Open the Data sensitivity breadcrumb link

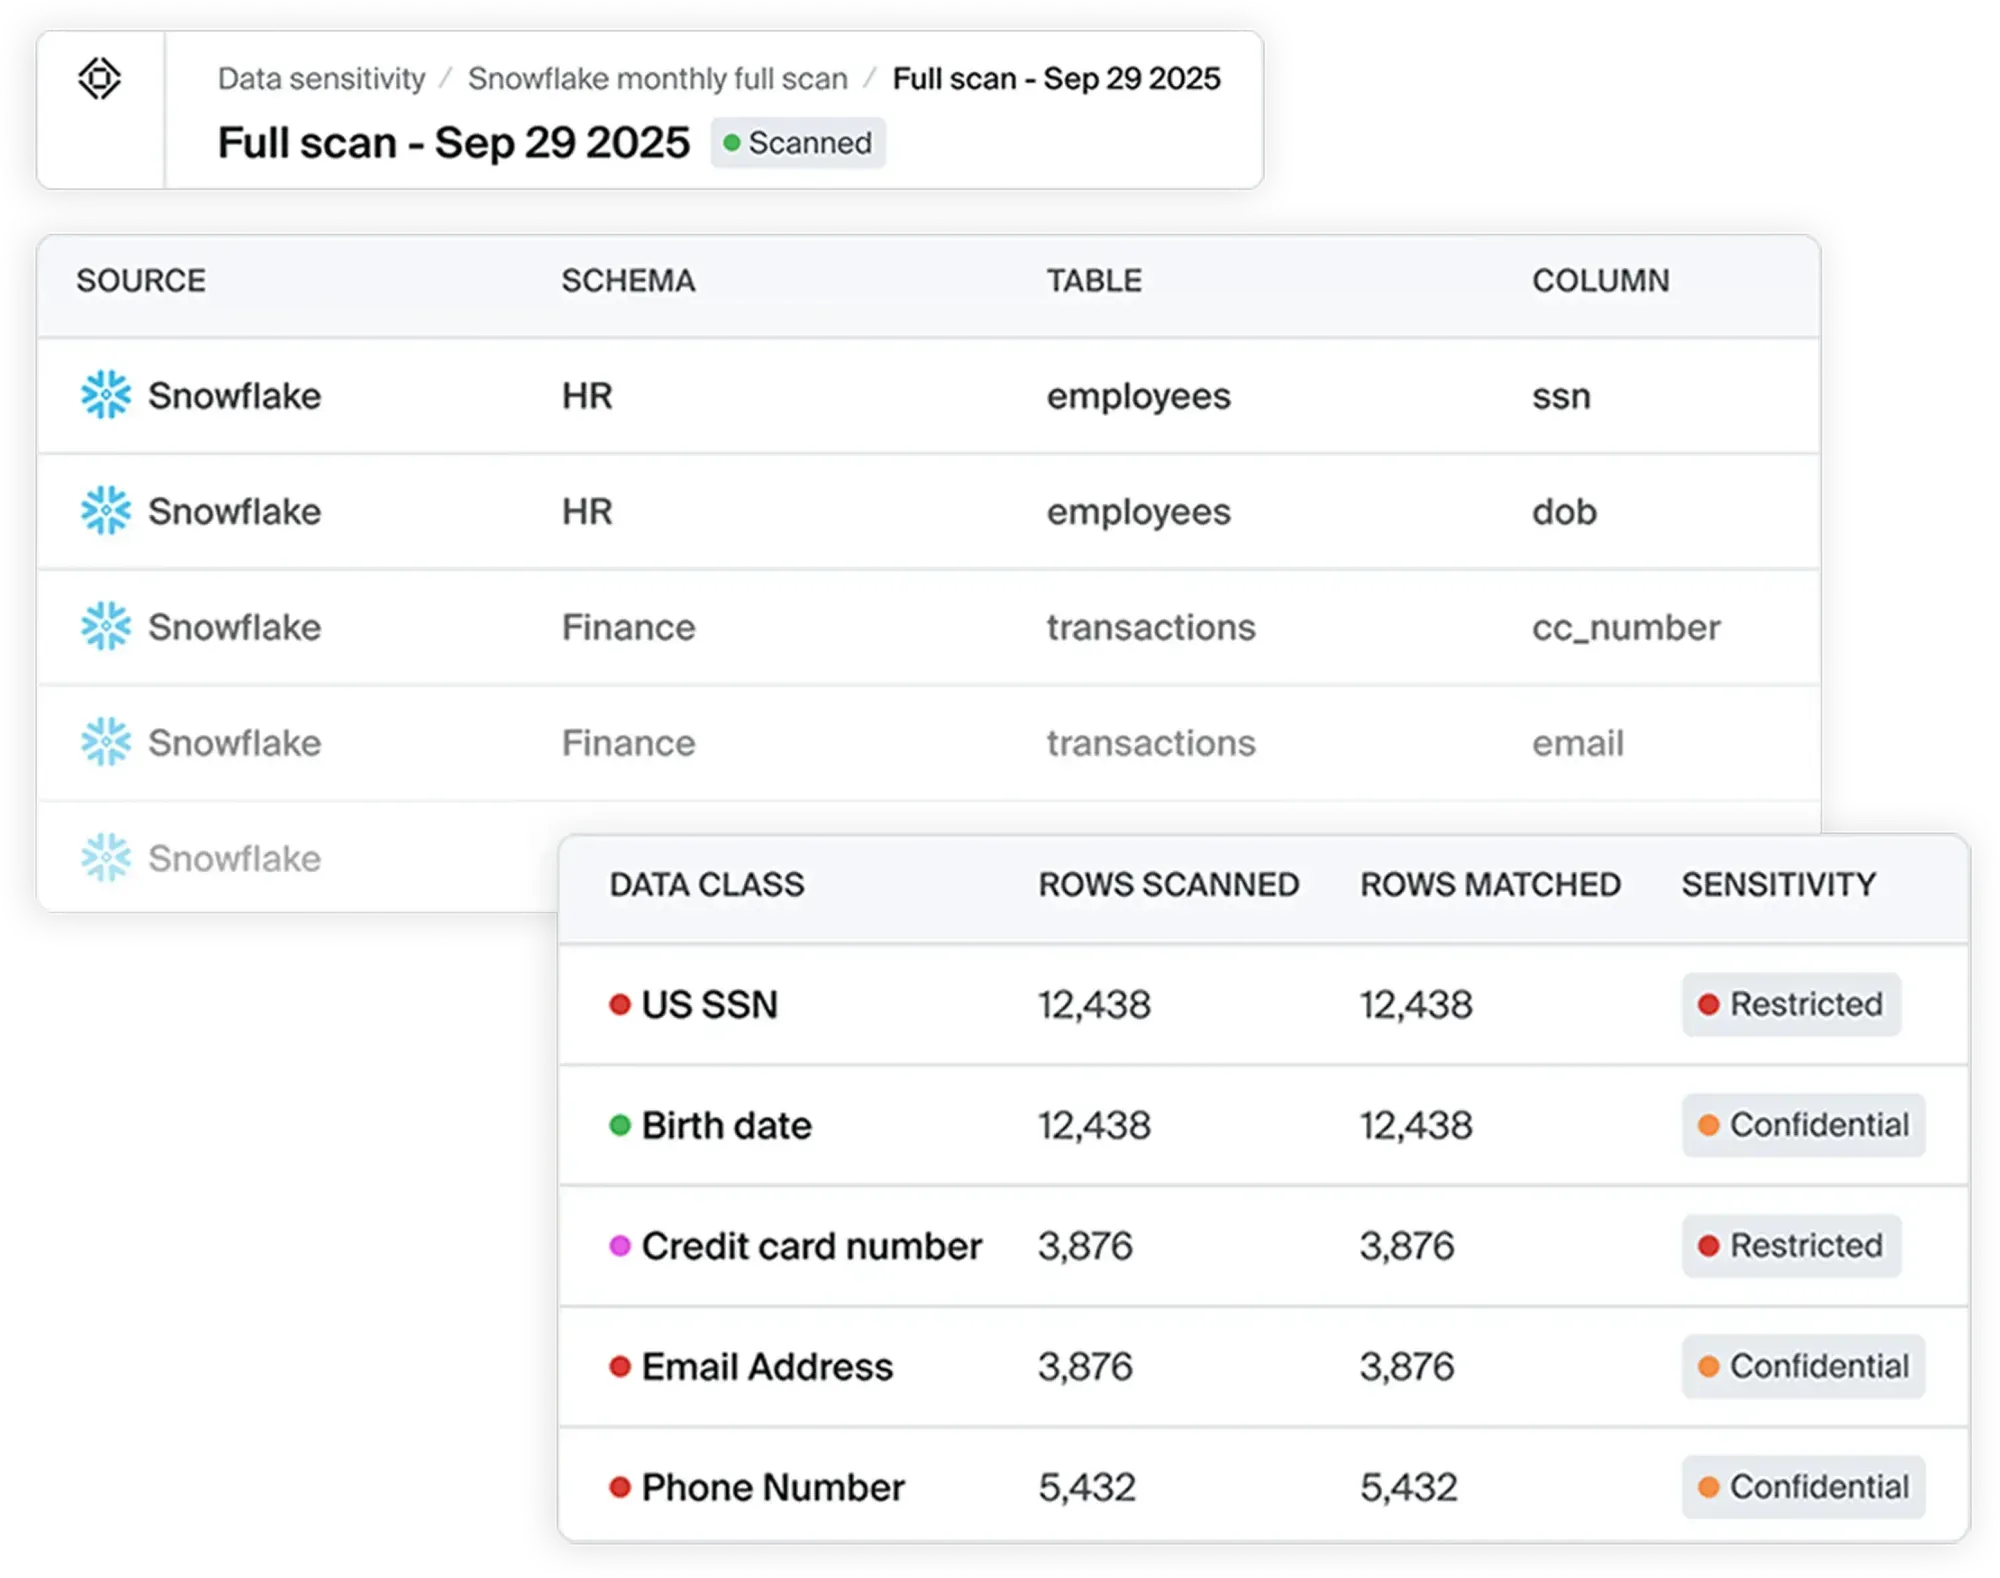tap(321, 78)
